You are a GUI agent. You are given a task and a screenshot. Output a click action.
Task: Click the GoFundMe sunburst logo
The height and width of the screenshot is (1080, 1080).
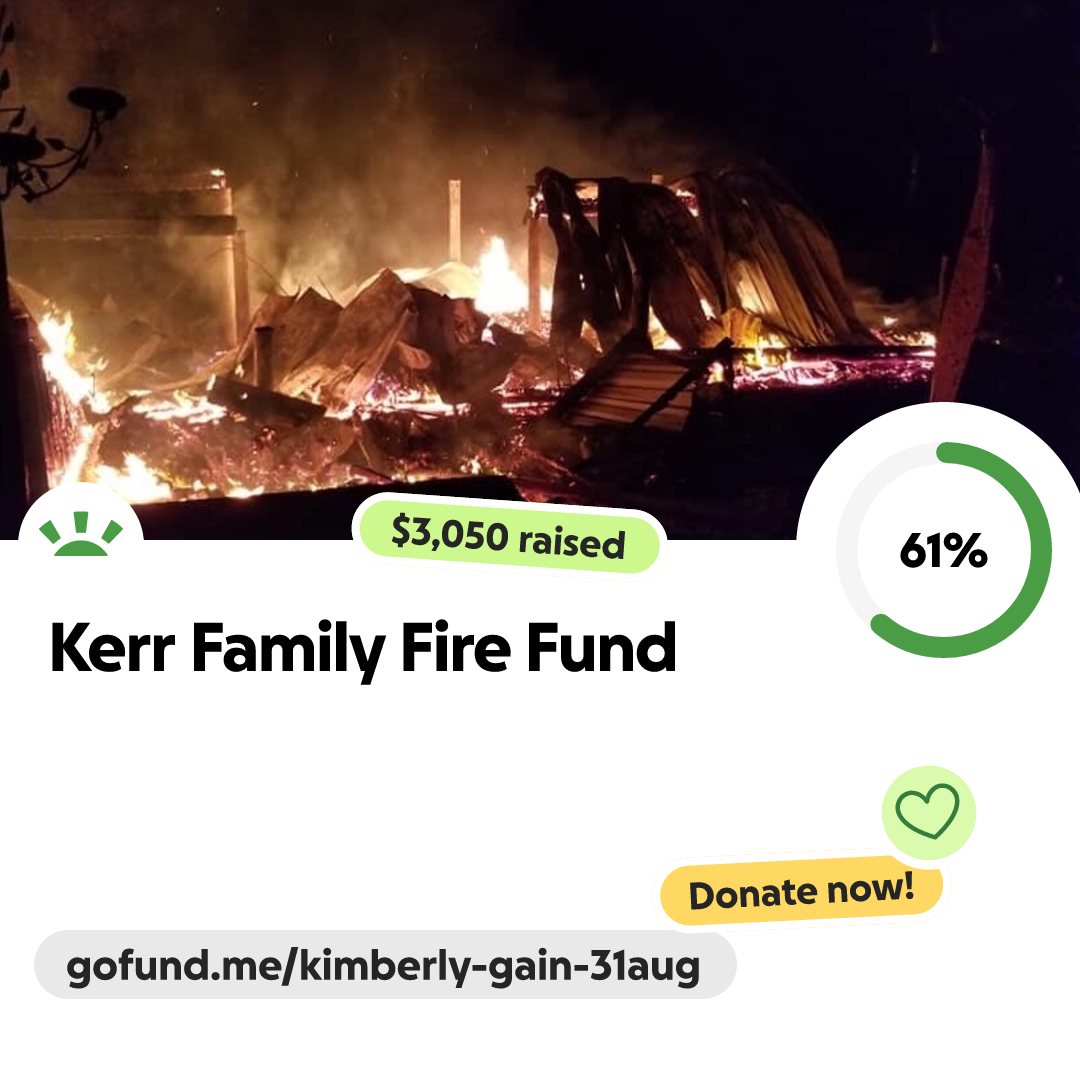[81, 534]
